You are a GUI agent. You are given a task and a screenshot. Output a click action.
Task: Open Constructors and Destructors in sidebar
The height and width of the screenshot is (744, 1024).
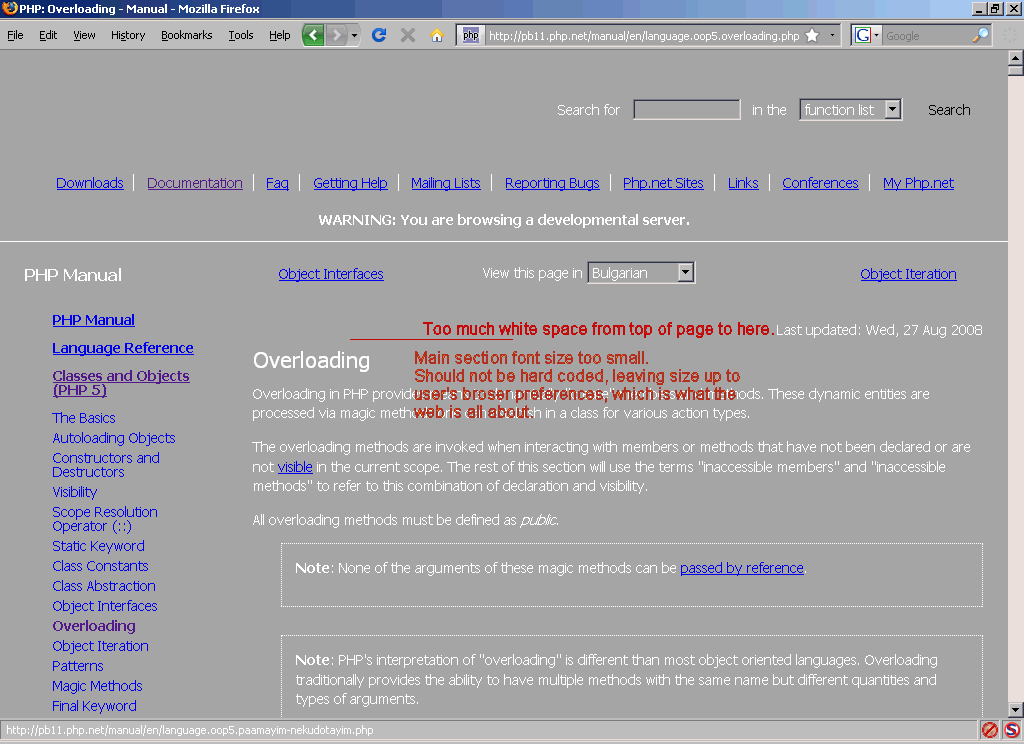pyautogui.click(x=106, y=465)
